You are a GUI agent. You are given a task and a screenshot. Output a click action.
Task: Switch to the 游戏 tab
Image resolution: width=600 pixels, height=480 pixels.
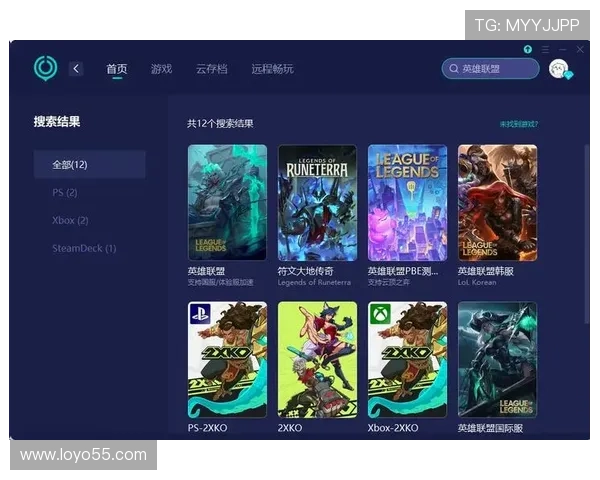[161, 69]
